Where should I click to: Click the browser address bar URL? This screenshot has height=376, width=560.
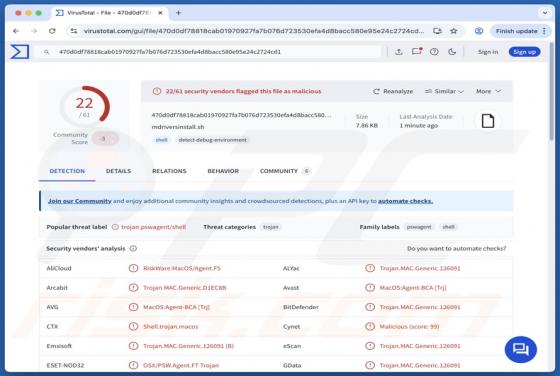coord(254,31)
